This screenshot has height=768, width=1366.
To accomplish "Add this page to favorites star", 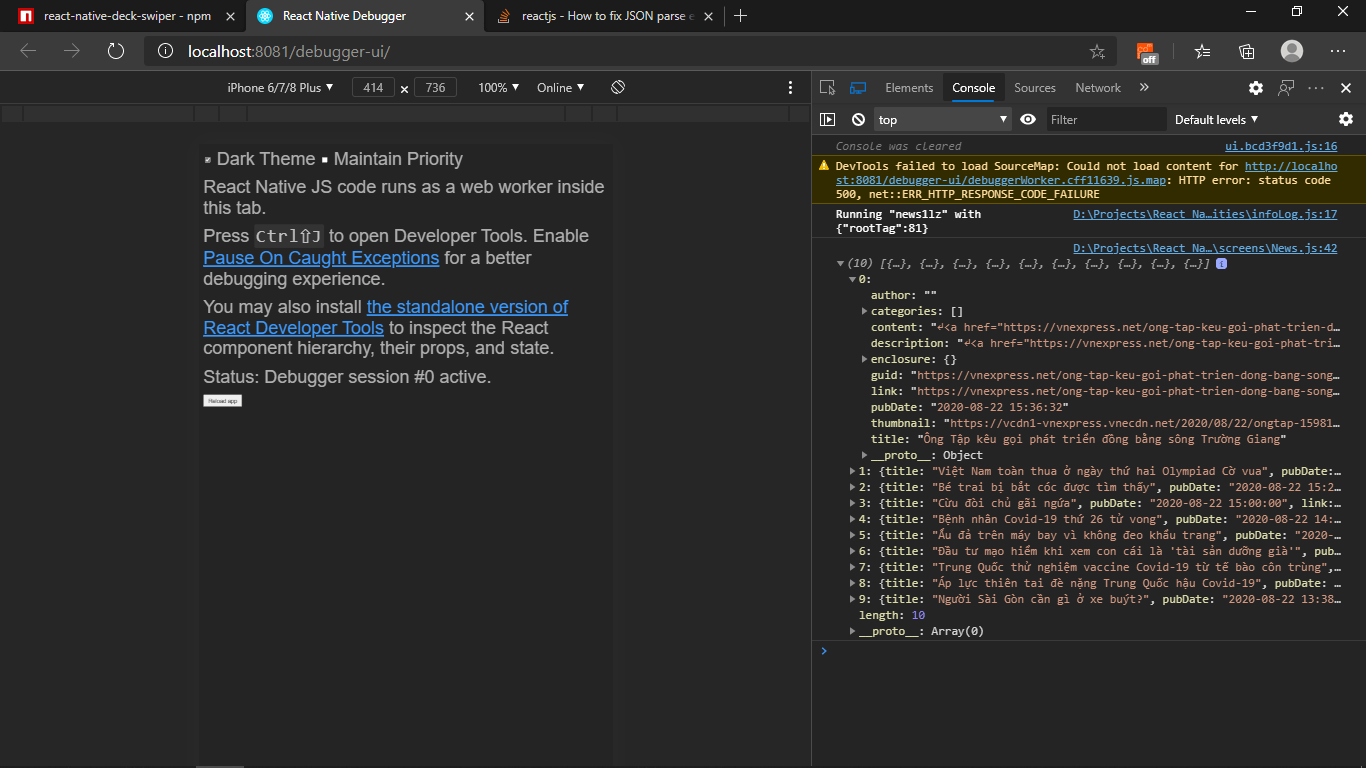I will pos(1097,51).
